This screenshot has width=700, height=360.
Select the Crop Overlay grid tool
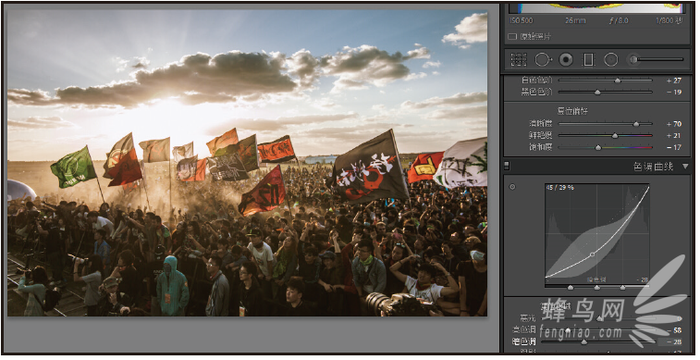(518, 60)
